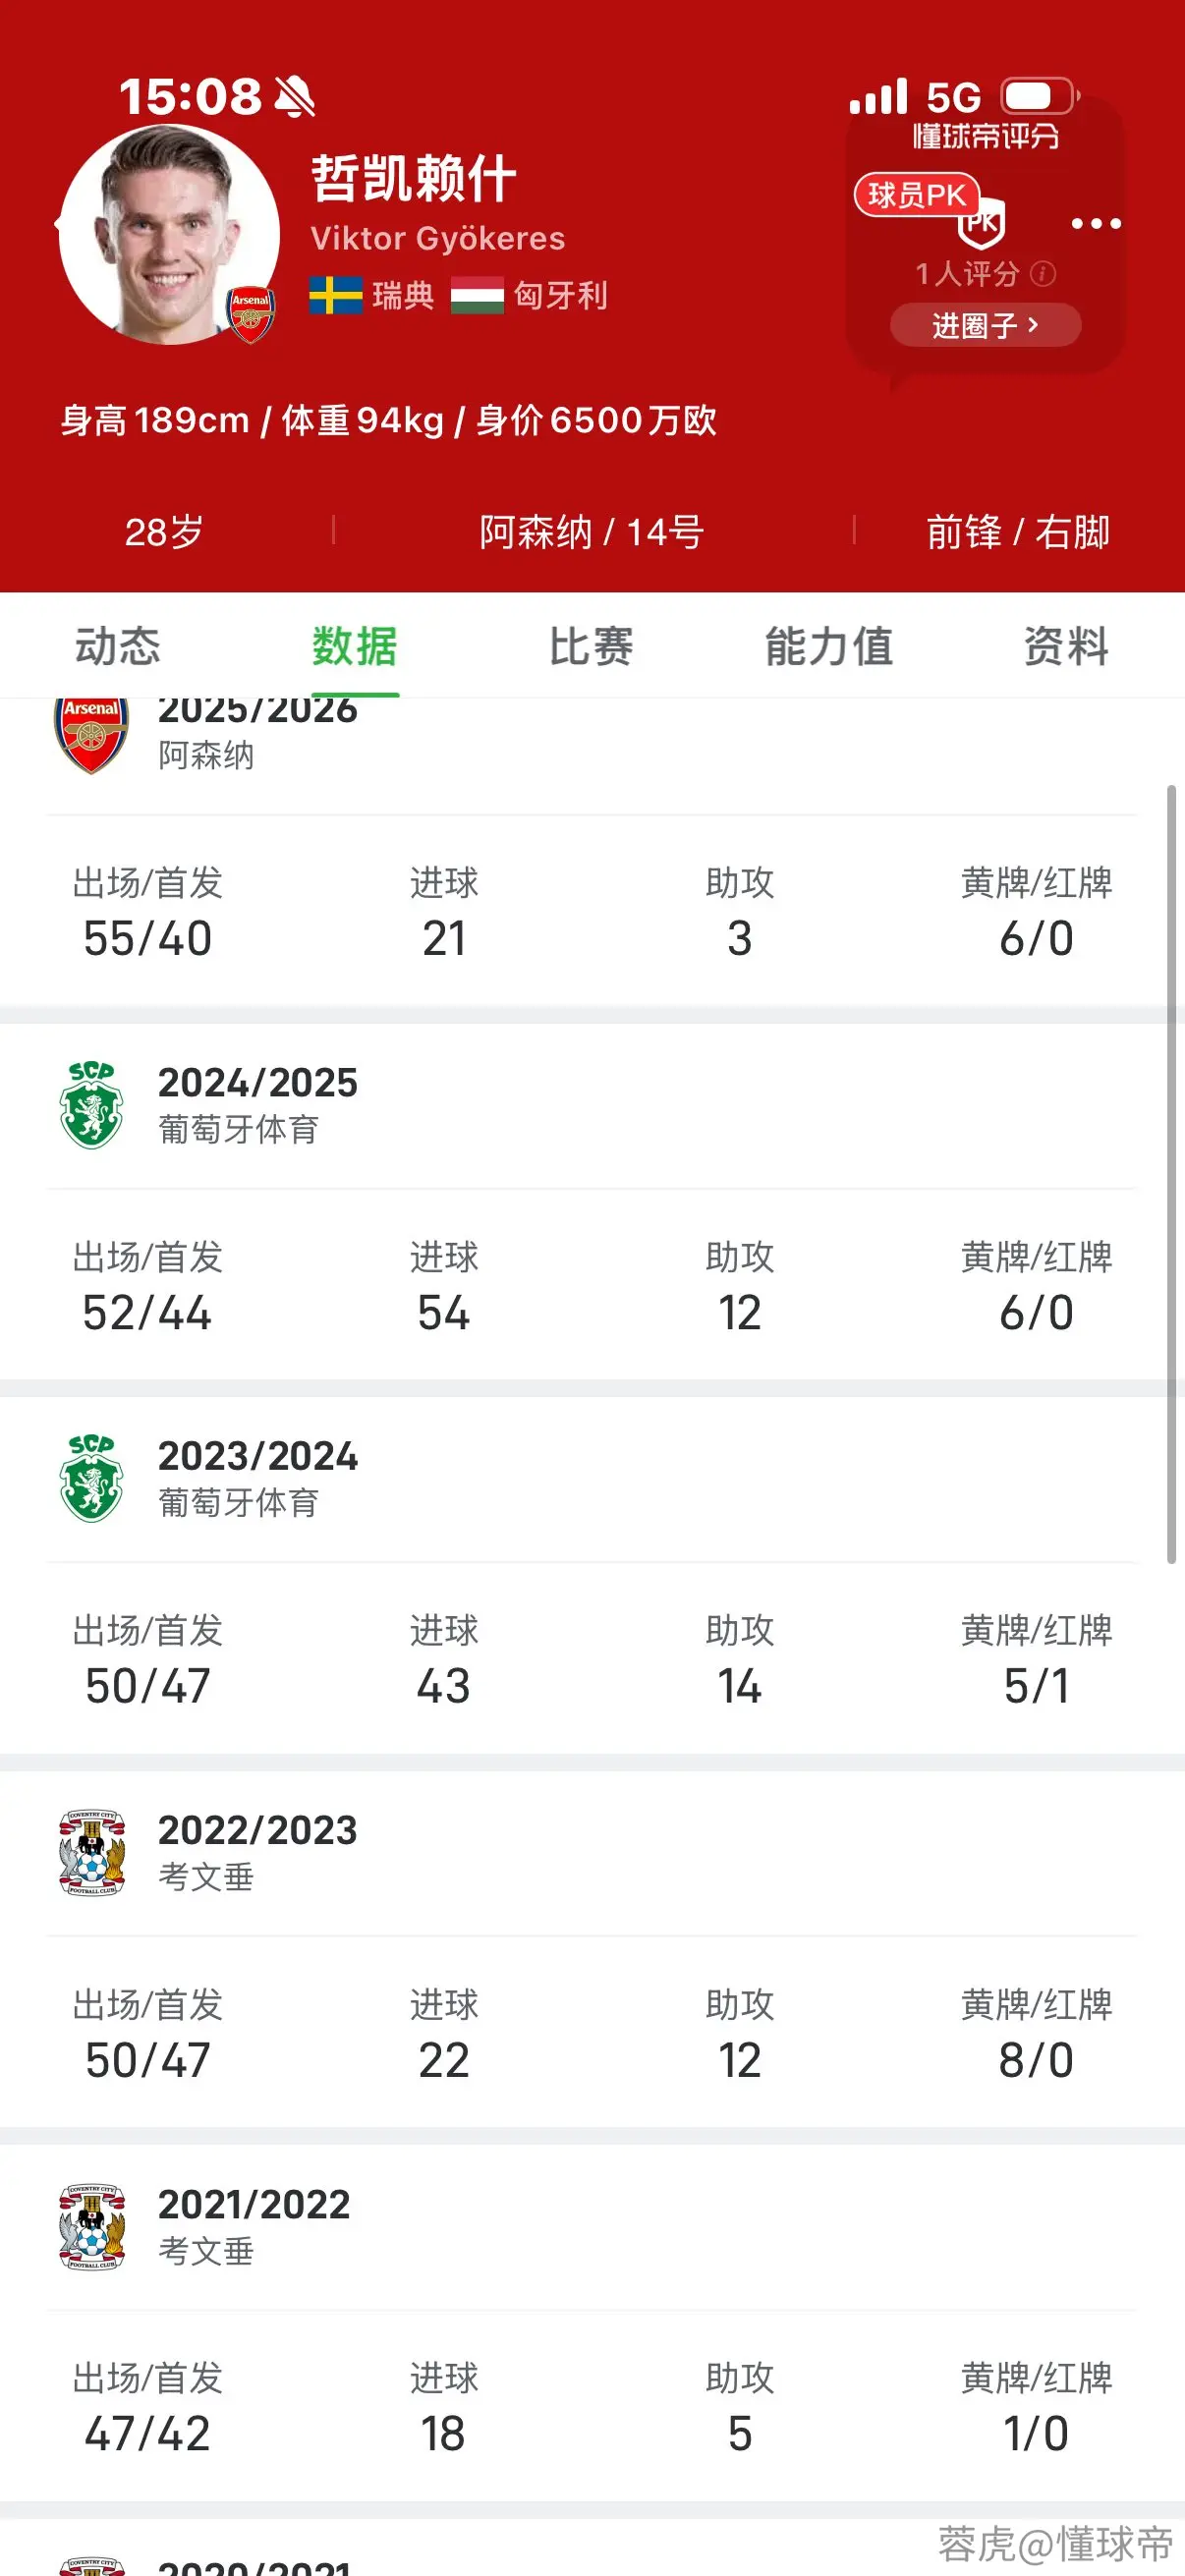The height and width of the screenshot is (2576, 1185).
Task: Tap the Sporting CP logo for 2024/2025
Action: point(91,1104)
